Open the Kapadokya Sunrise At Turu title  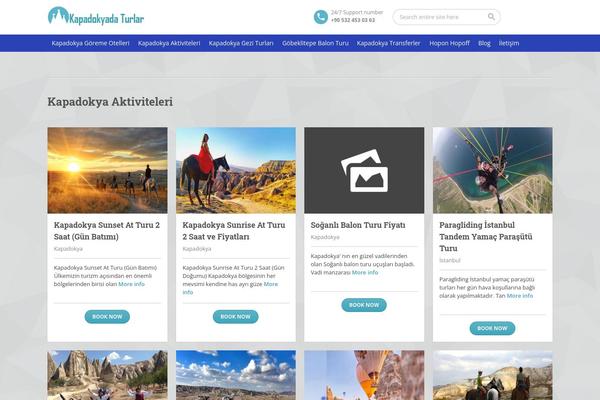pyautogui.click(x=234, y=231)
